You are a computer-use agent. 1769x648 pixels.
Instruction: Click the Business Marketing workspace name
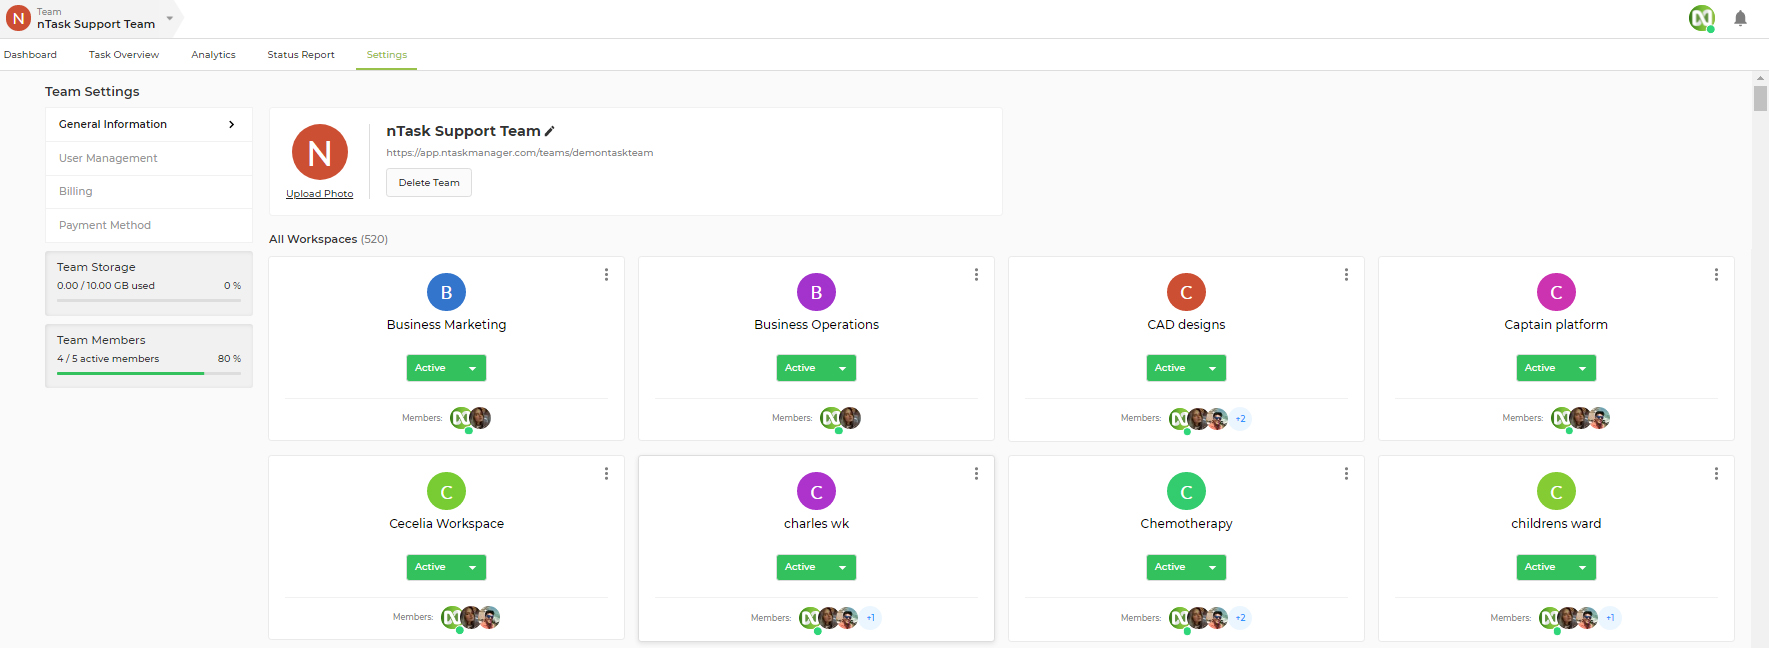coord(446,325)
